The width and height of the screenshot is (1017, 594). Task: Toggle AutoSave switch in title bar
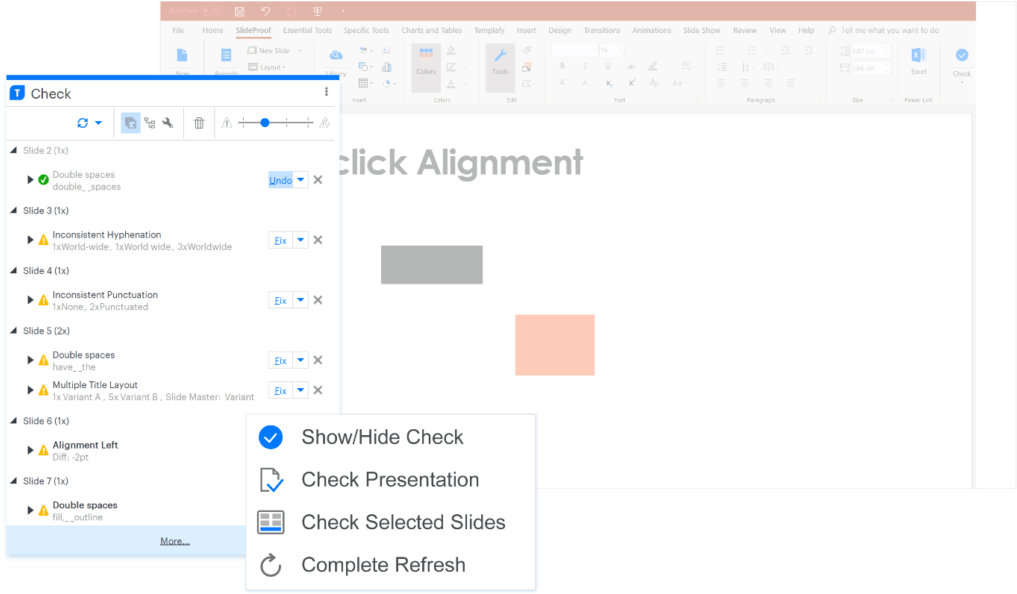point(210,11)
